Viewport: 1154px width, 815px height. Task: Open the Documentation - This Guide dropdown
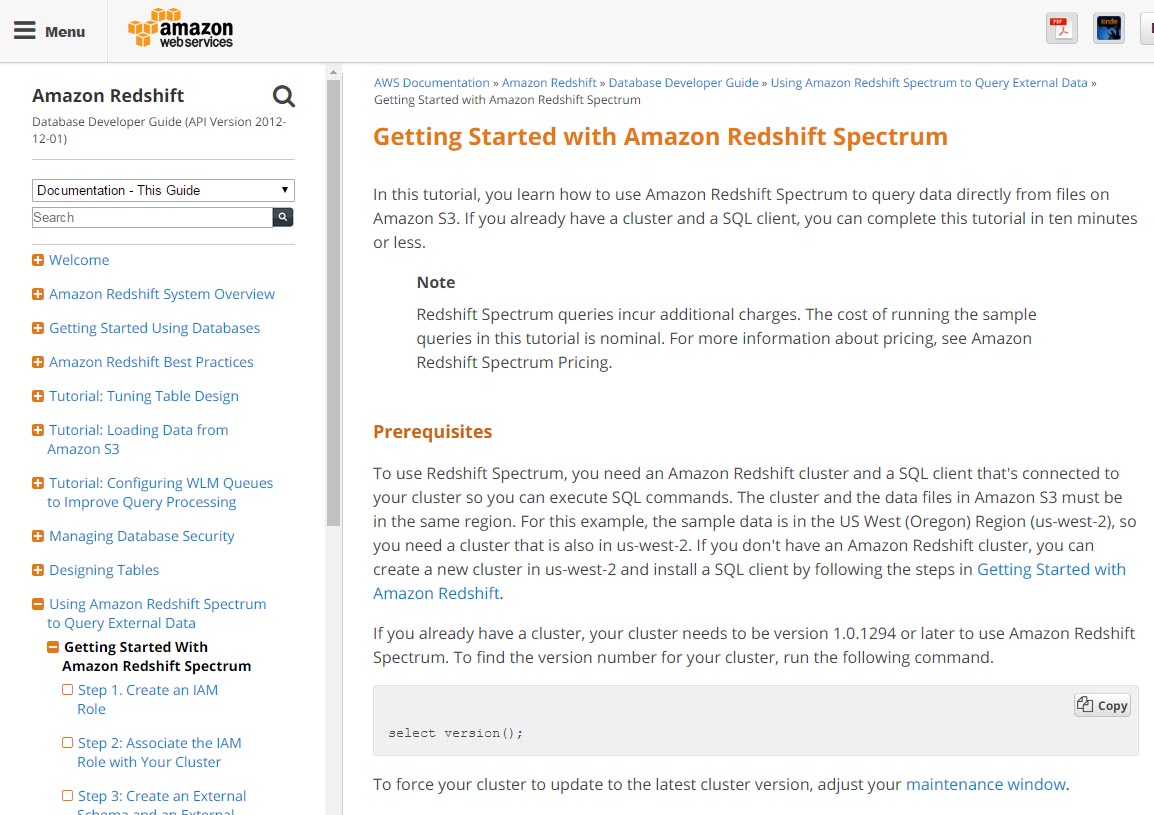[x=163, y=190]
